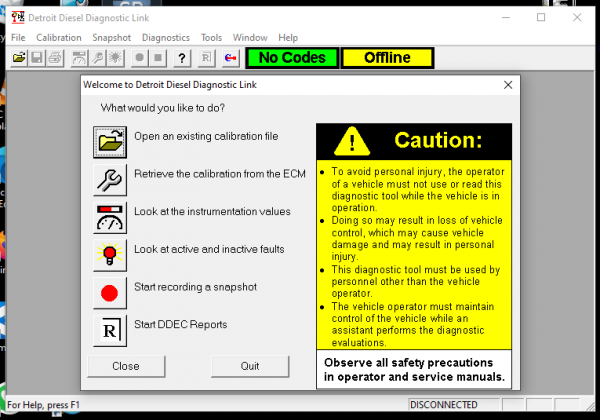Click the wrench calibration toolbar icon
This screenshot has height=420, width=600.
(x=97, y=58)
